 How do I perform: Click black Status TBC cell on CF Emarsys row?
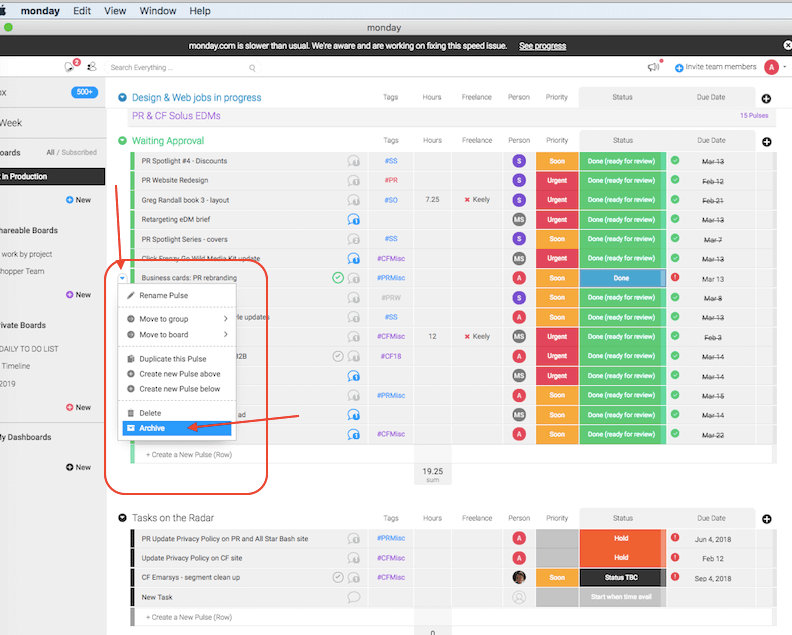click(x=622, y=578)
